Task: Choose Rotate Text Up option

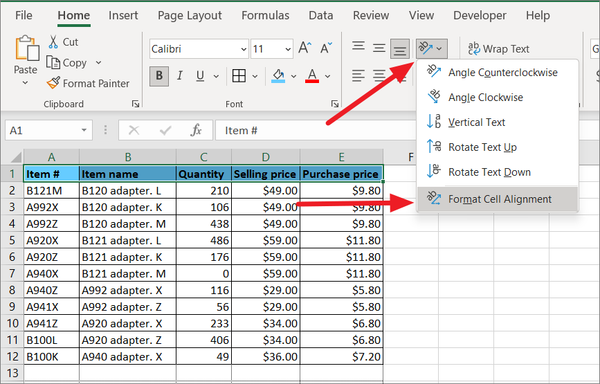Action: pos(497,147)
